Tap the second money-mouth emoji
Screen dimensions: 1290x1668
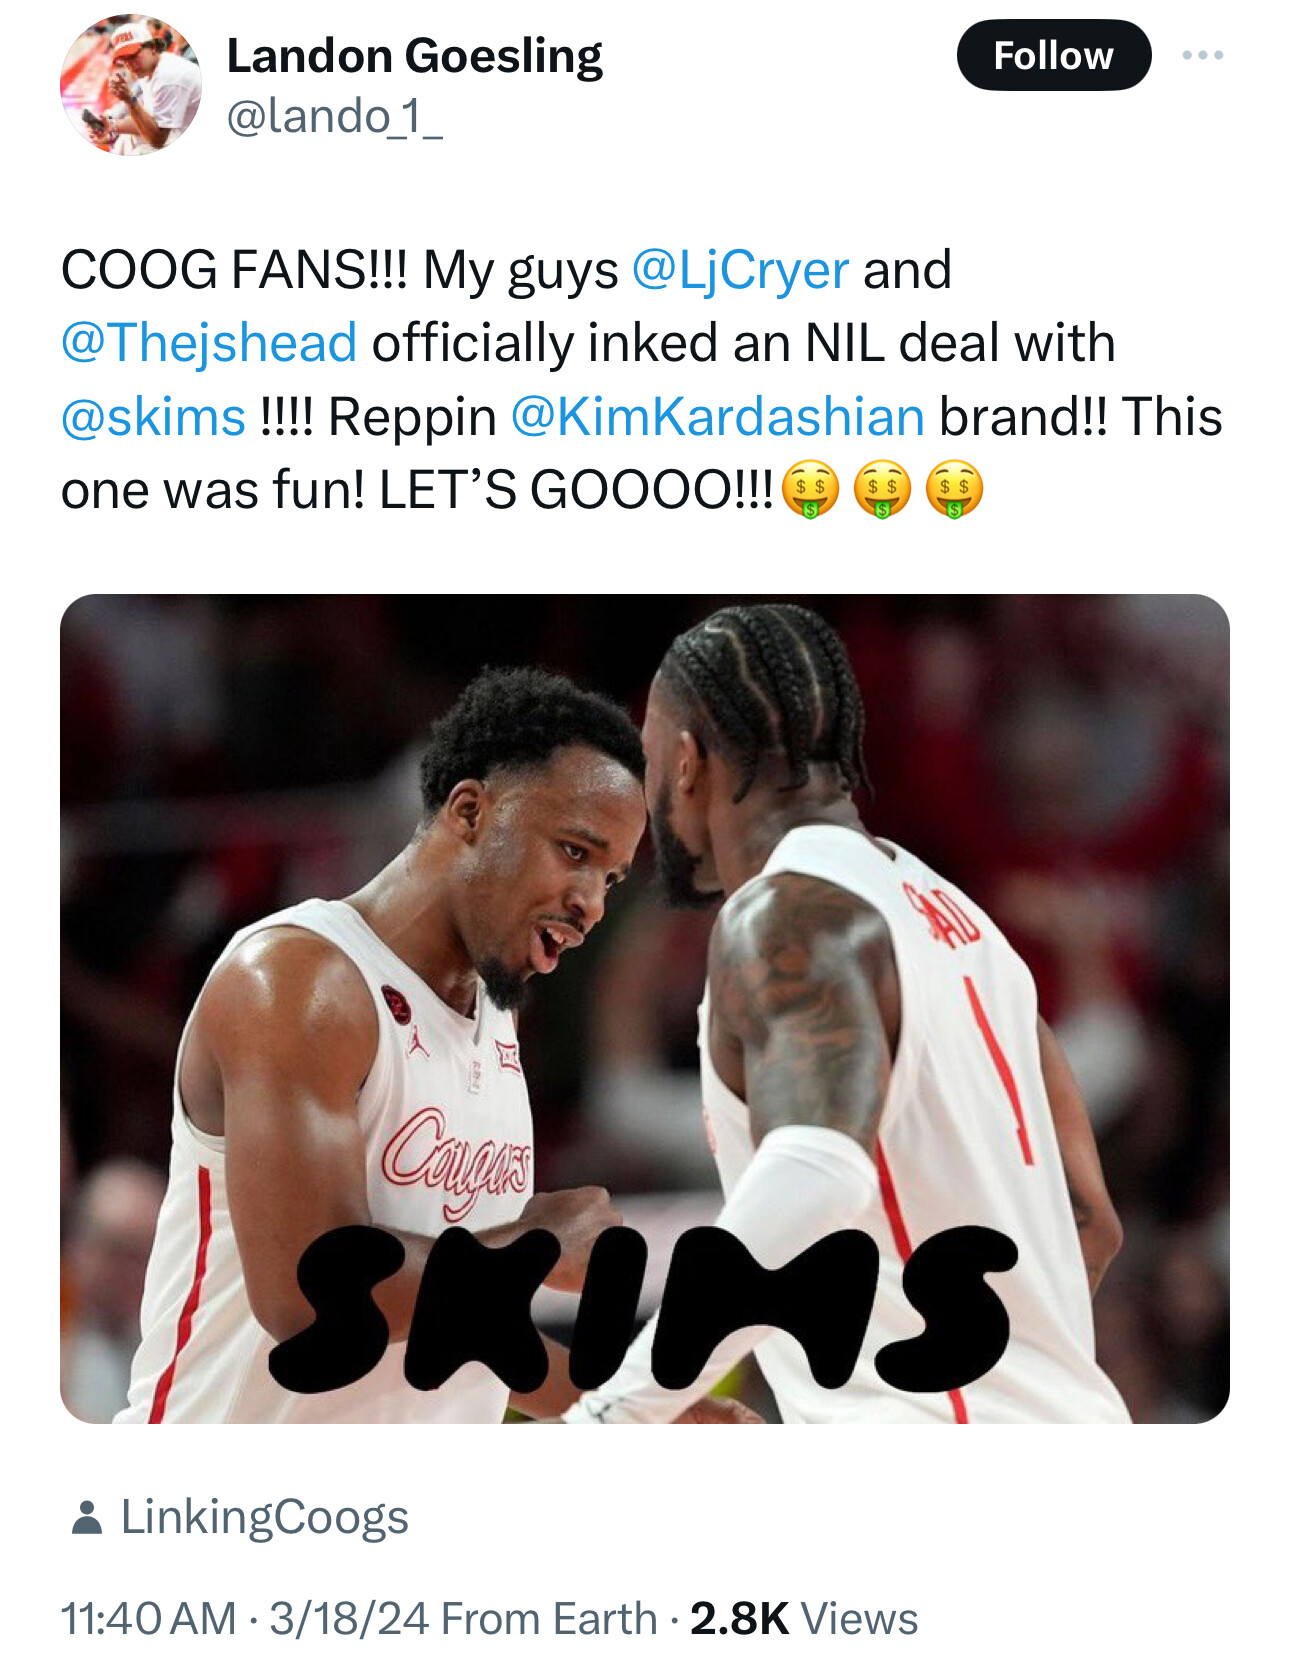[x=882, y=491]
